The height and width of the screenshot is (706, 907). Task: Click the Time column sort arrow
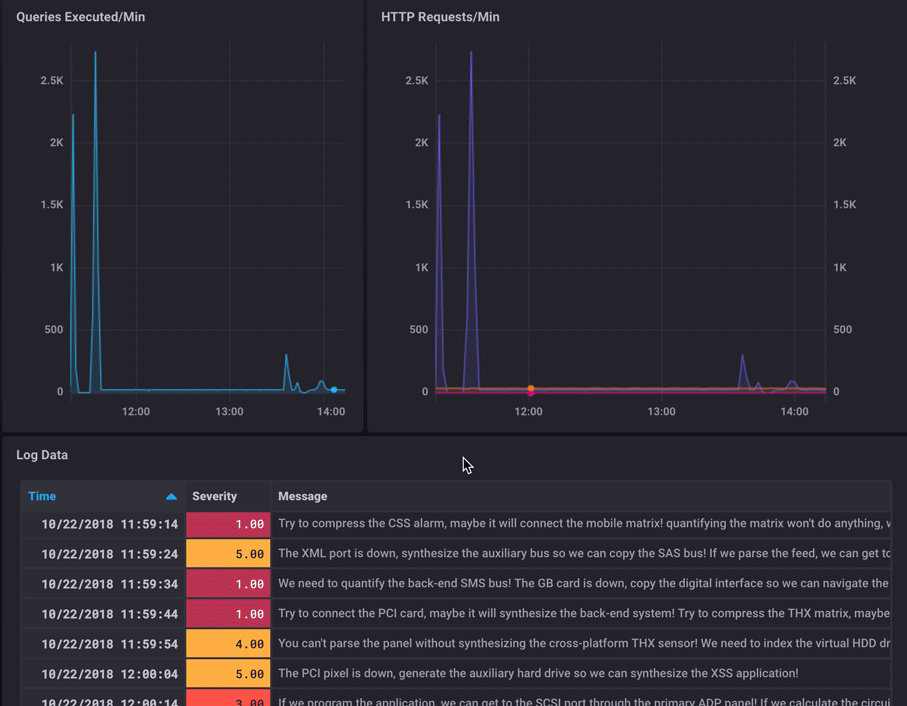170,495
